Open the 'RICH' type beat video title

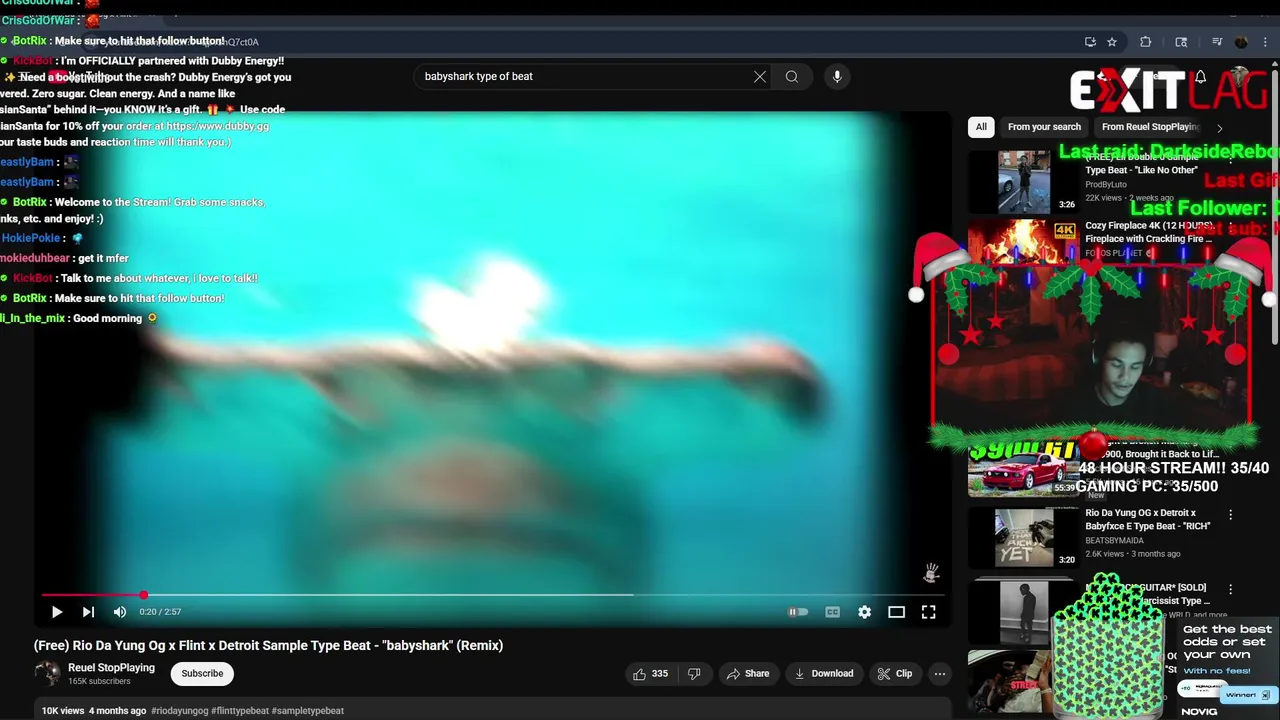pos(1148,519)
